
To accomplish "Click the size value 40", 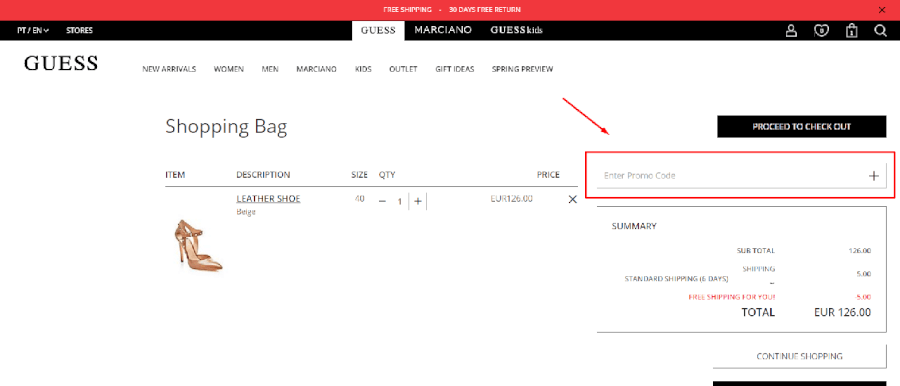I will pos(359,199).
